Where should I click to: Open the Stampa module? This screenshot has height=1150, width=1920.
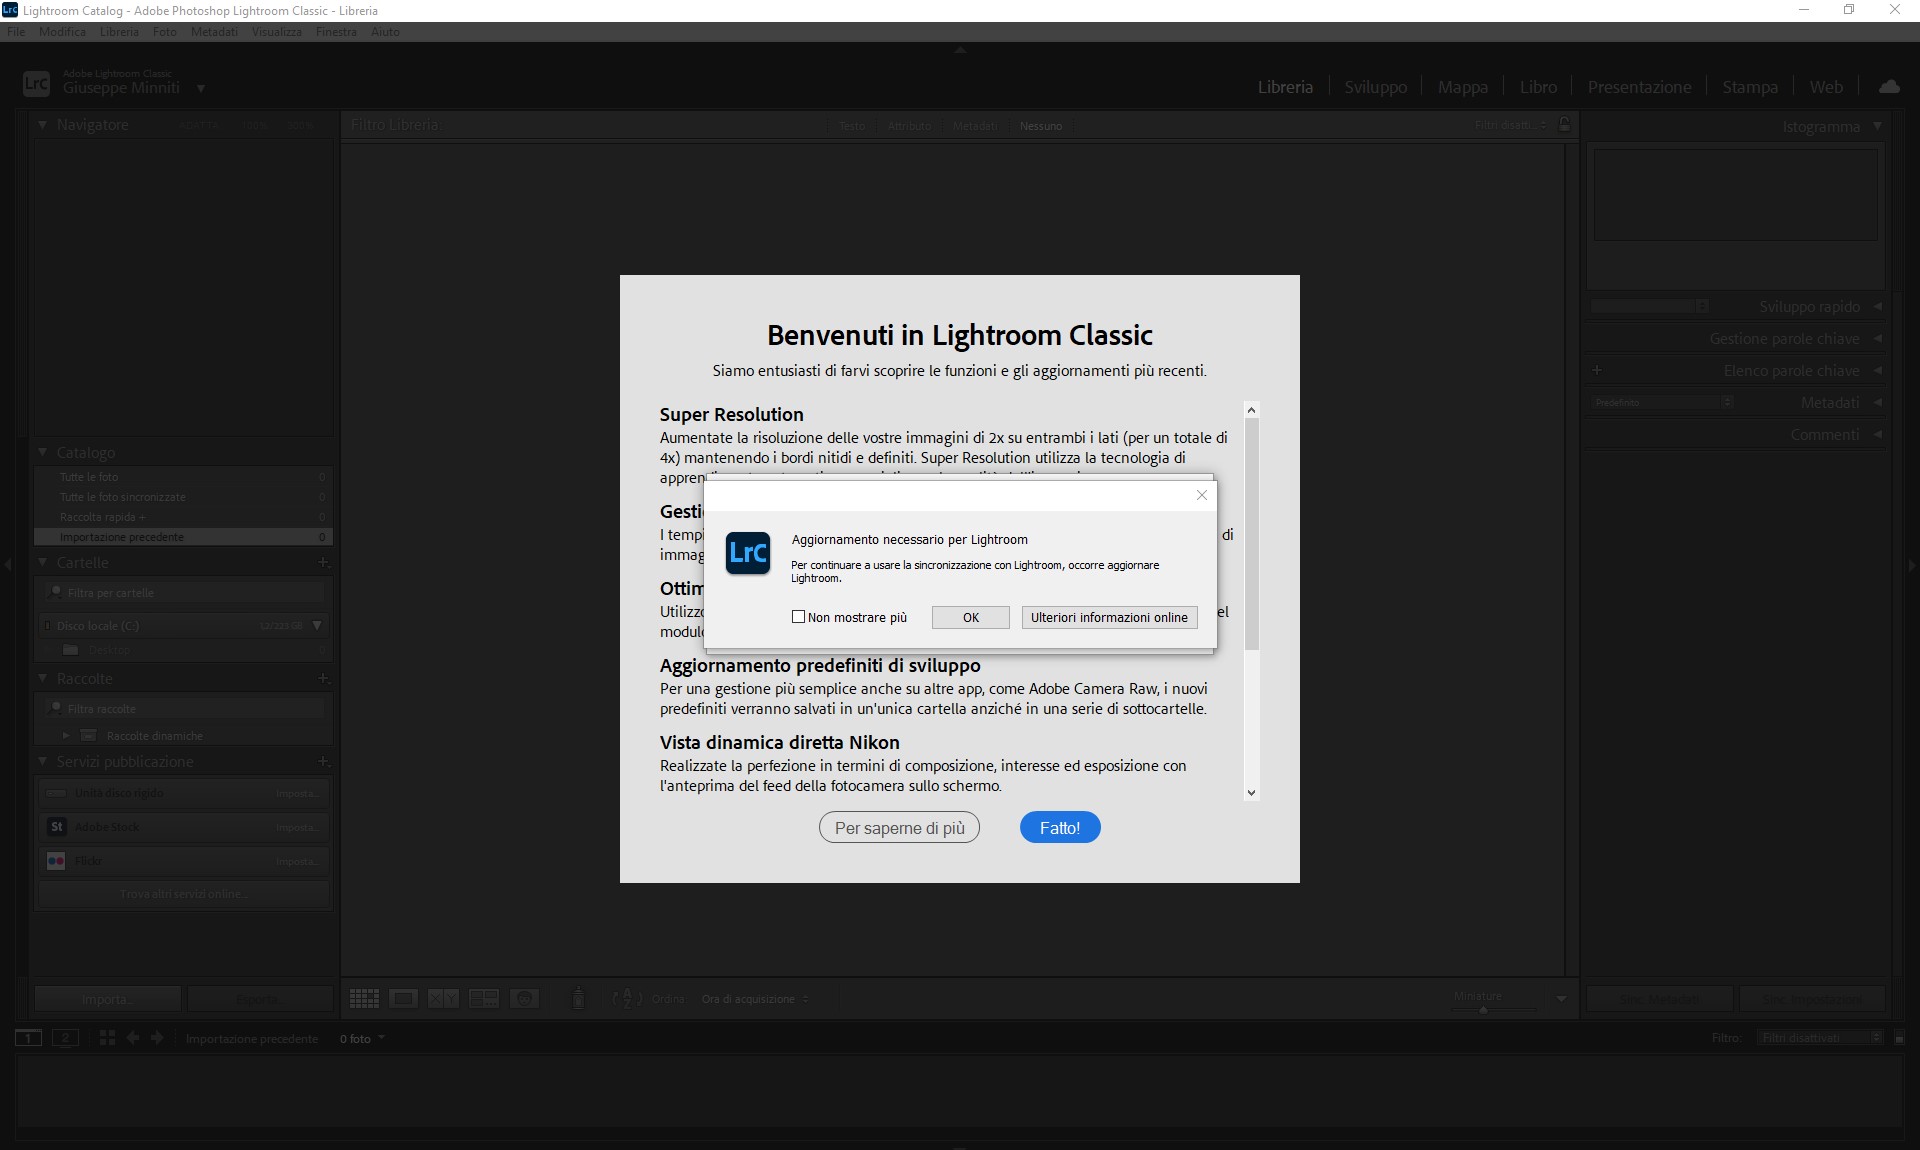[x=1749, y=87]
